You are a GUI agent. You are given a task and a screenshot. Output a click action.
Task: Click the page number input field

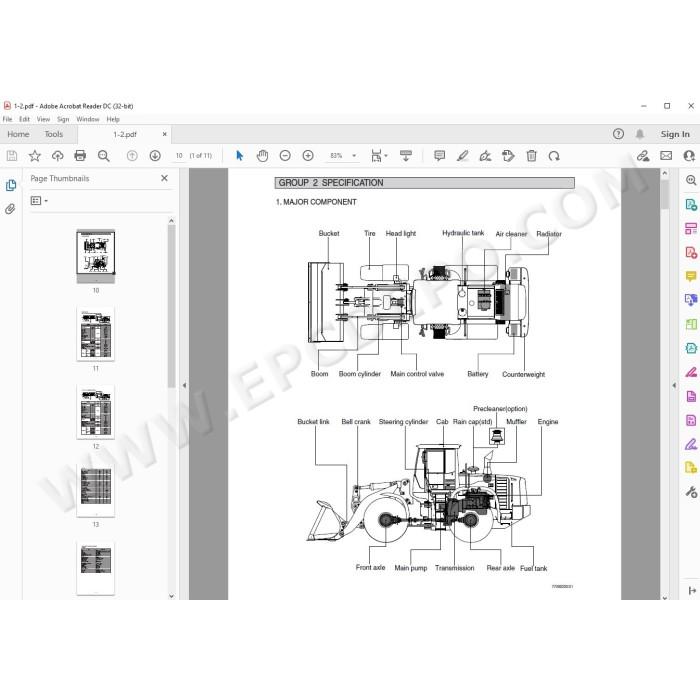179,156
